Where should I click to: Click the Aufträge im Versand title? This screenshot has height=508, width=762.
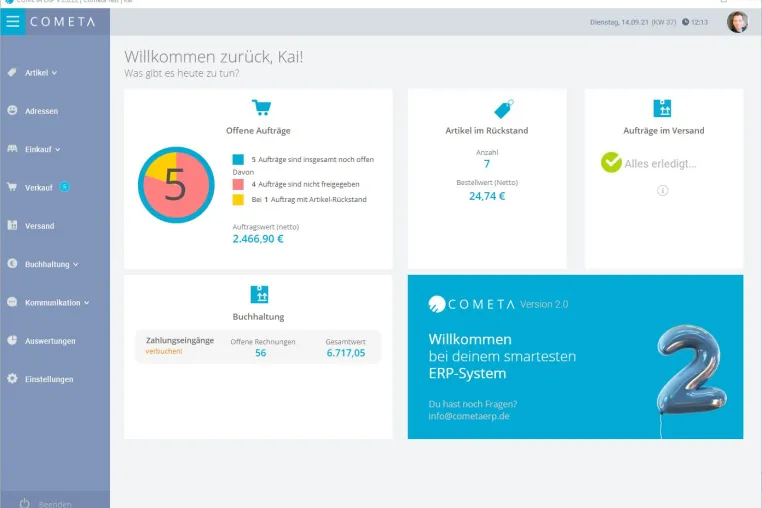coord(664,130)
